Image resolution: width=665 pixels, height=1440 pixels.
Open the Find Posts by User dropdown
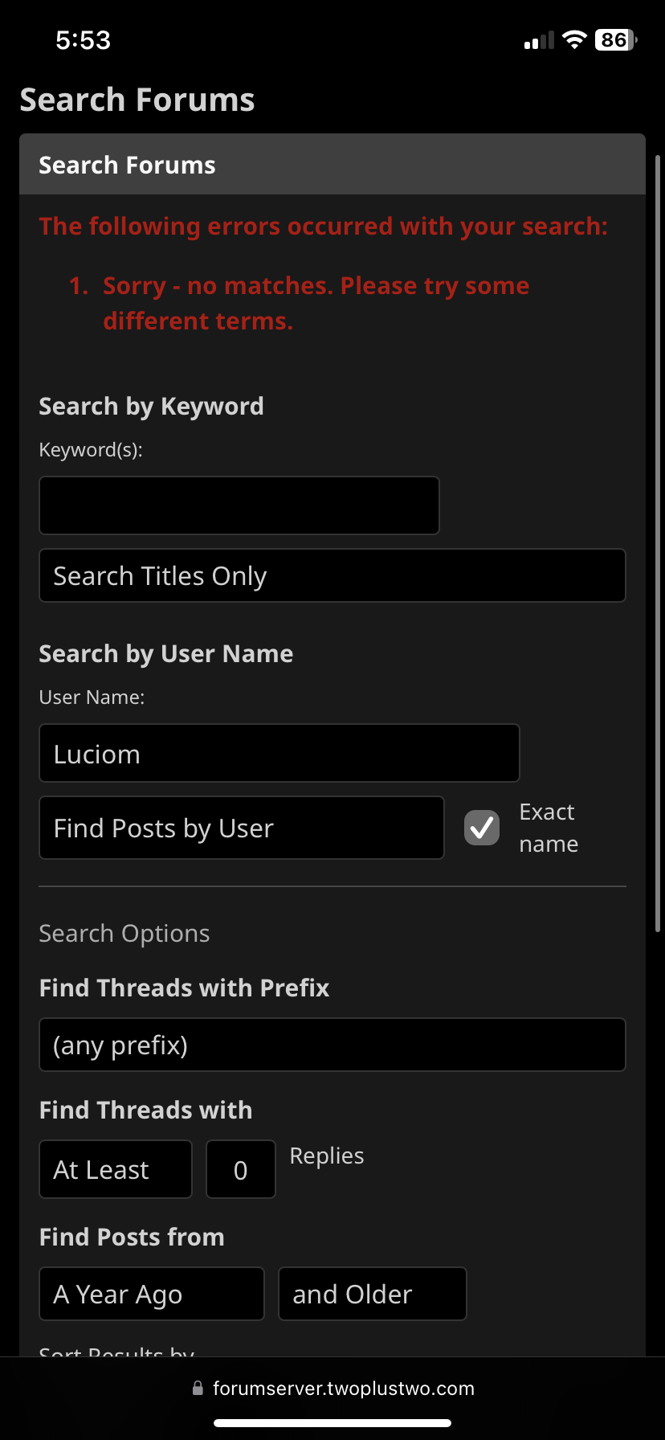coord(241,828)
